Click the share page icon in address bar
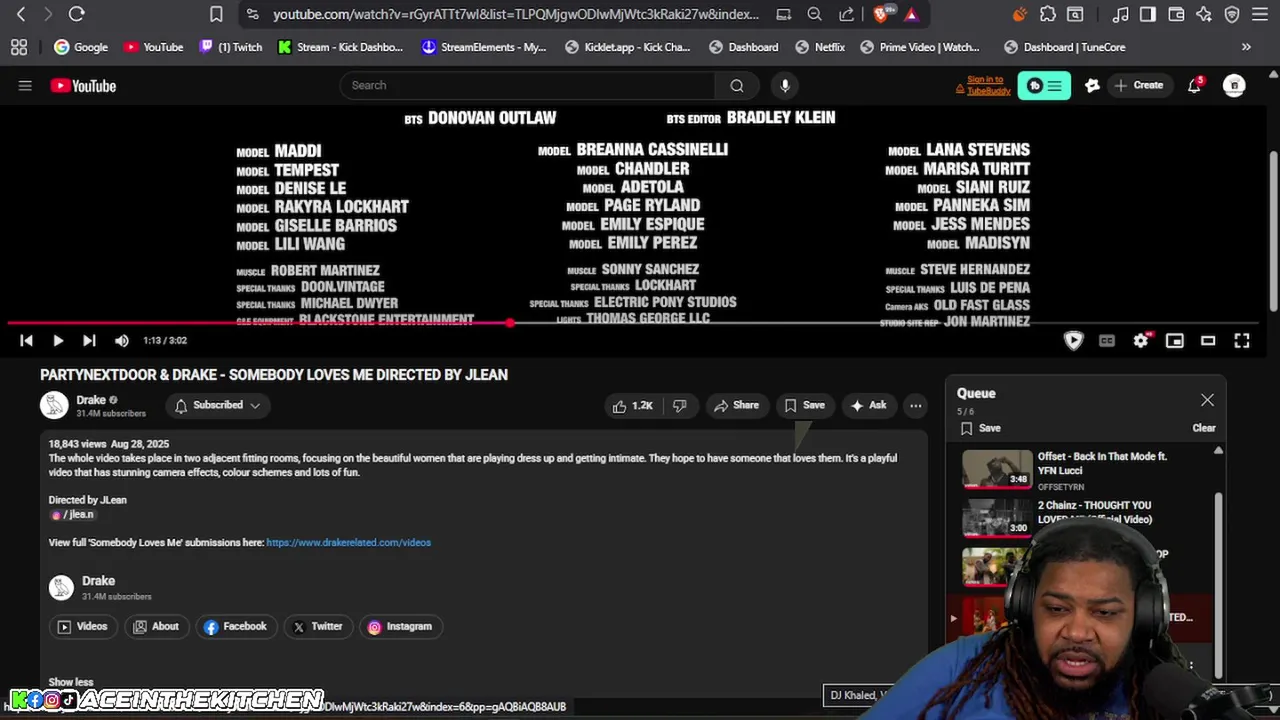This screenshot has width=1280, height=720. click(846, 14)
